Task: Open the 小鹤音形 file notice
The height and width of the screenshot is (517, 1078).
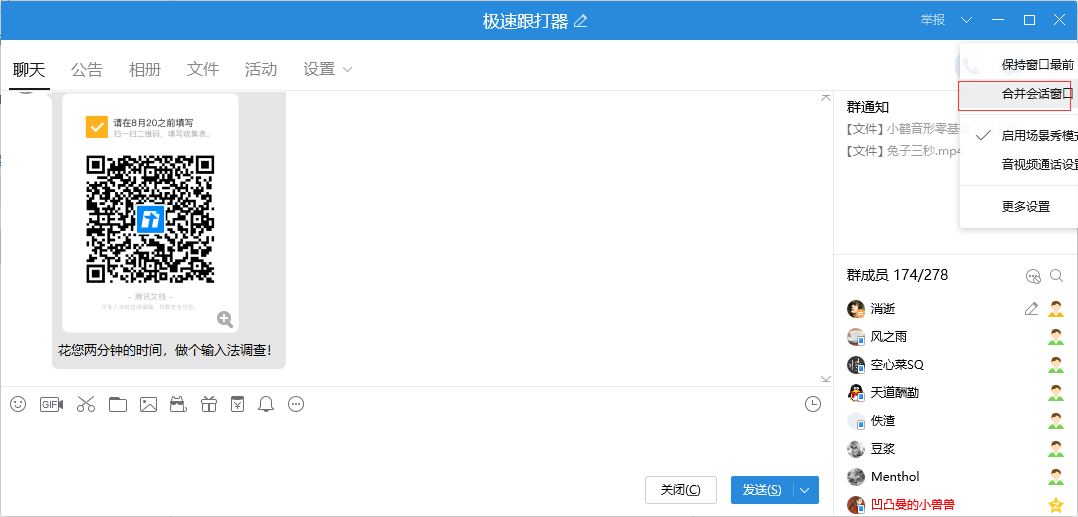Action: (x=902, y=129)
